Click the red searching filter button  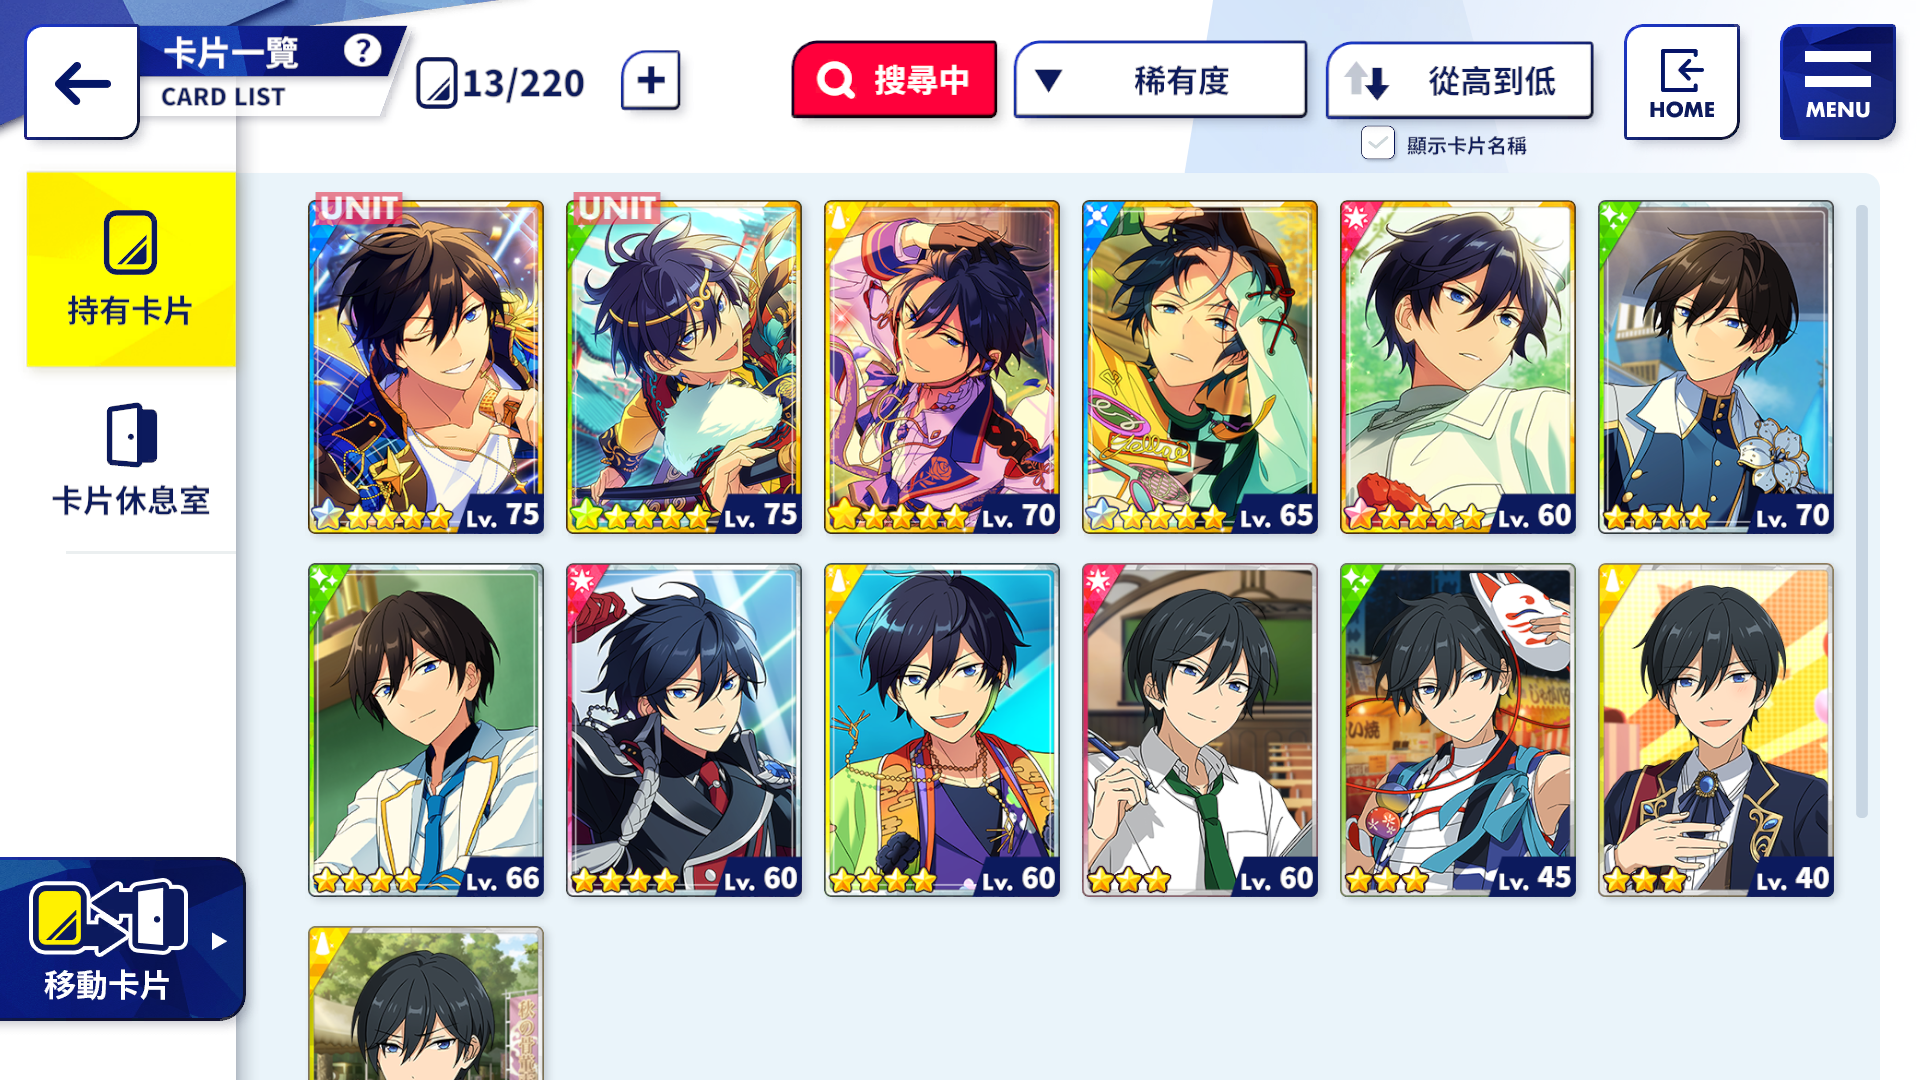[894, 80]
